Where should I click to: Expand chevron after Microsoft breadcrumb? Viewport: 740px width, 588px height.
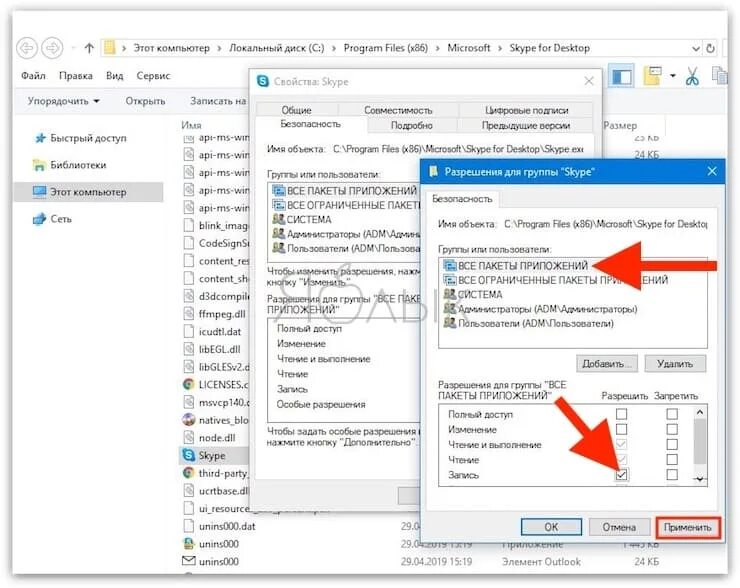pyautogui.click(x=500, y=48)
